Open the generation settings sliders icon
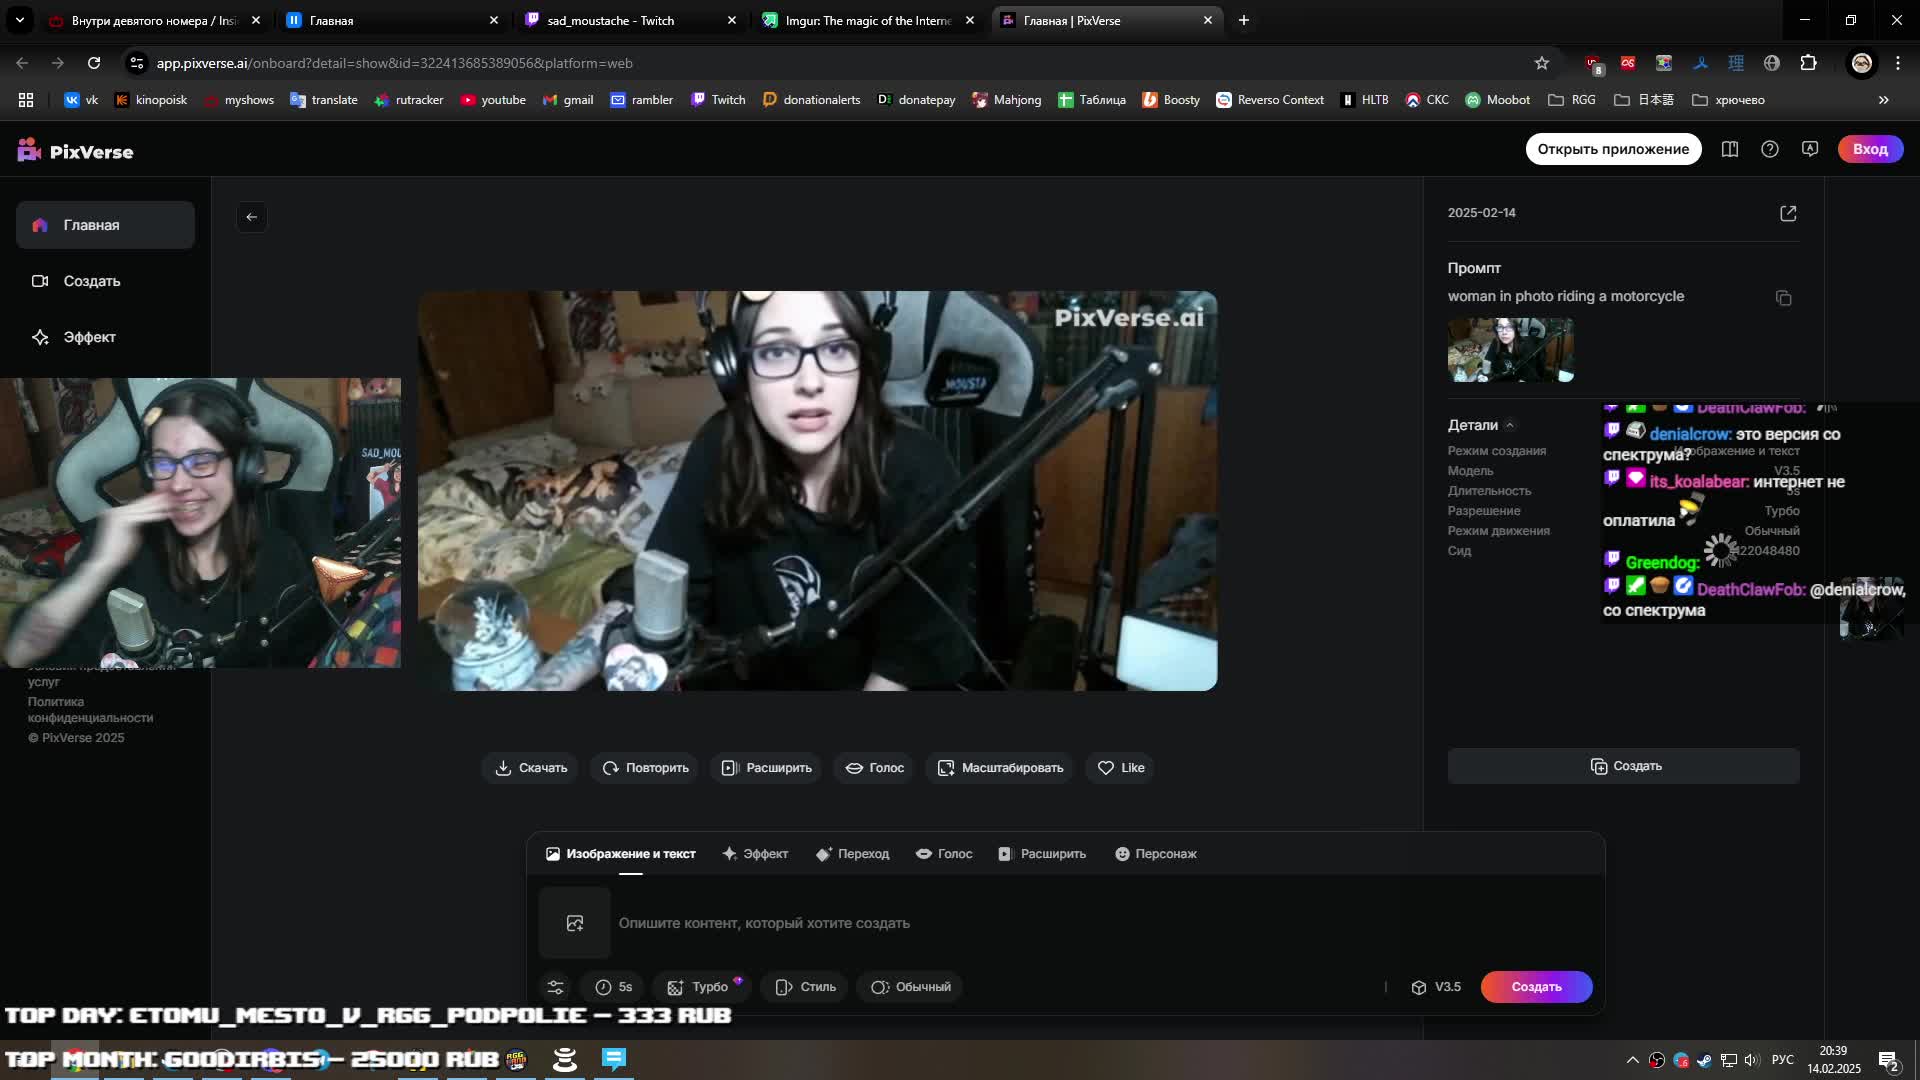Screen dimensions: 1920x1080 tap(556, 987)
